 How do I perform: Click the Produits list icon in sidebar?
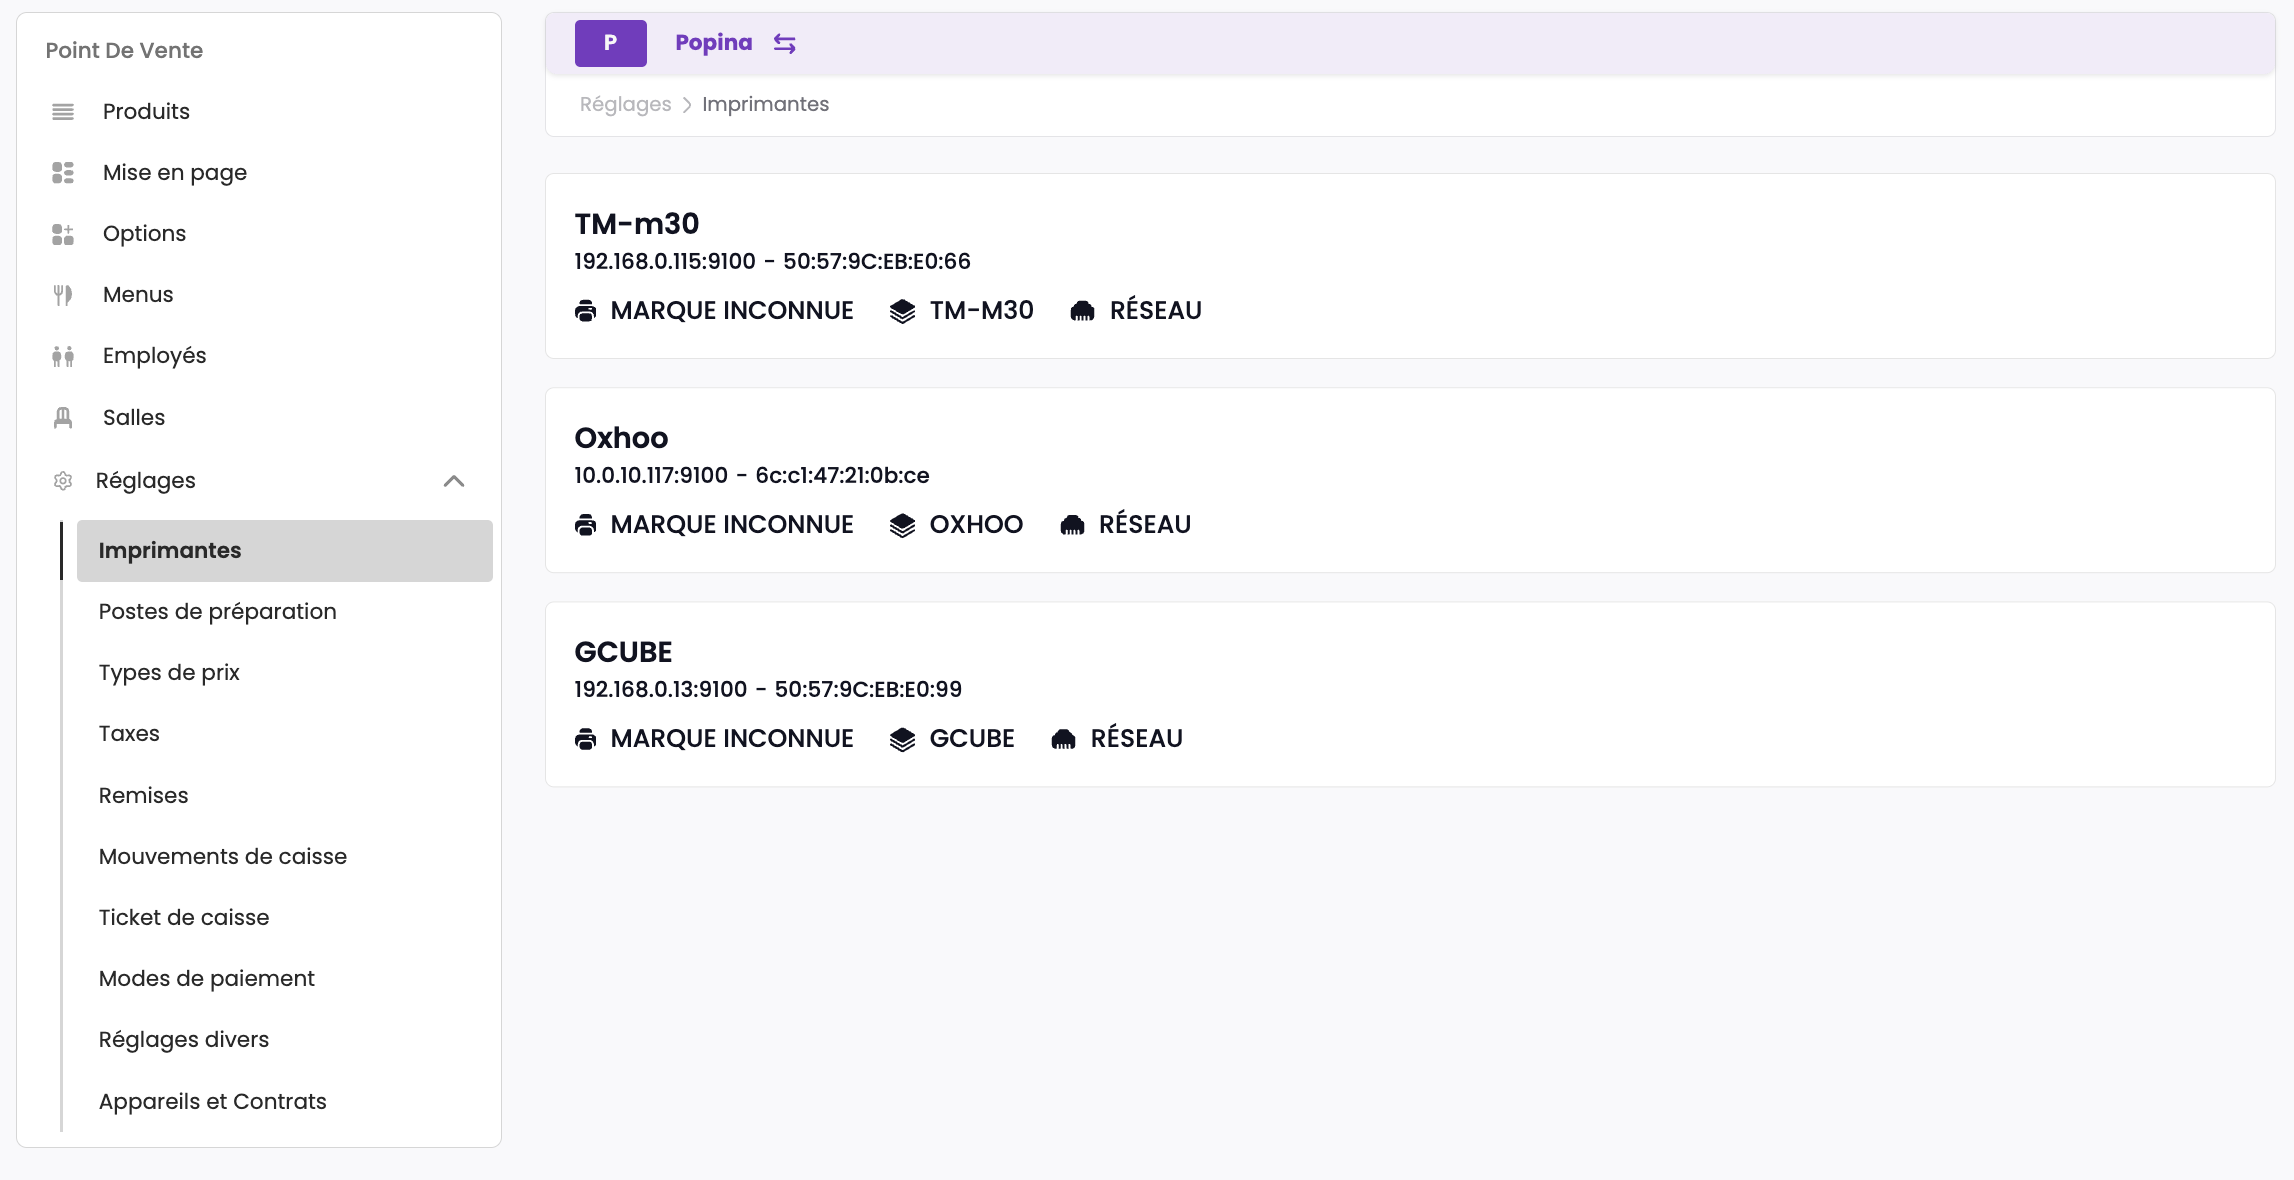(63, 112)
